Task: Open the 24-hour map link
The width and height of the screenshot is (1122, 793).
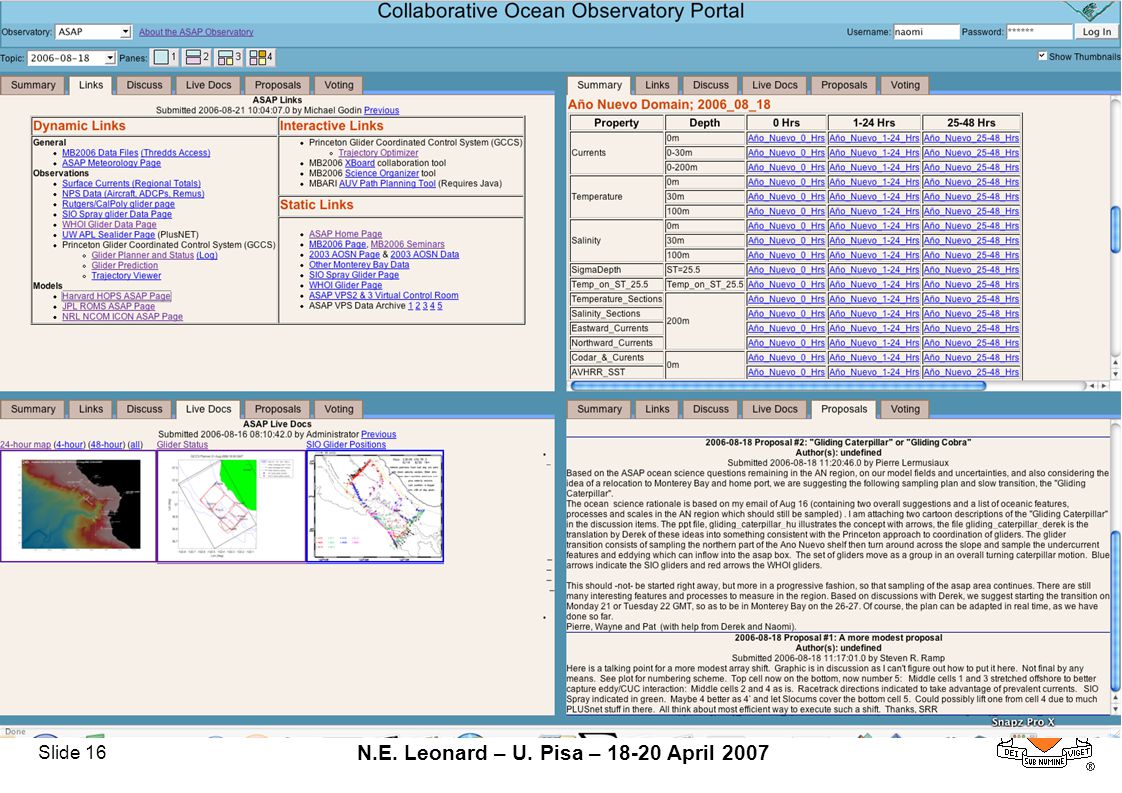Action: (26, 444)
